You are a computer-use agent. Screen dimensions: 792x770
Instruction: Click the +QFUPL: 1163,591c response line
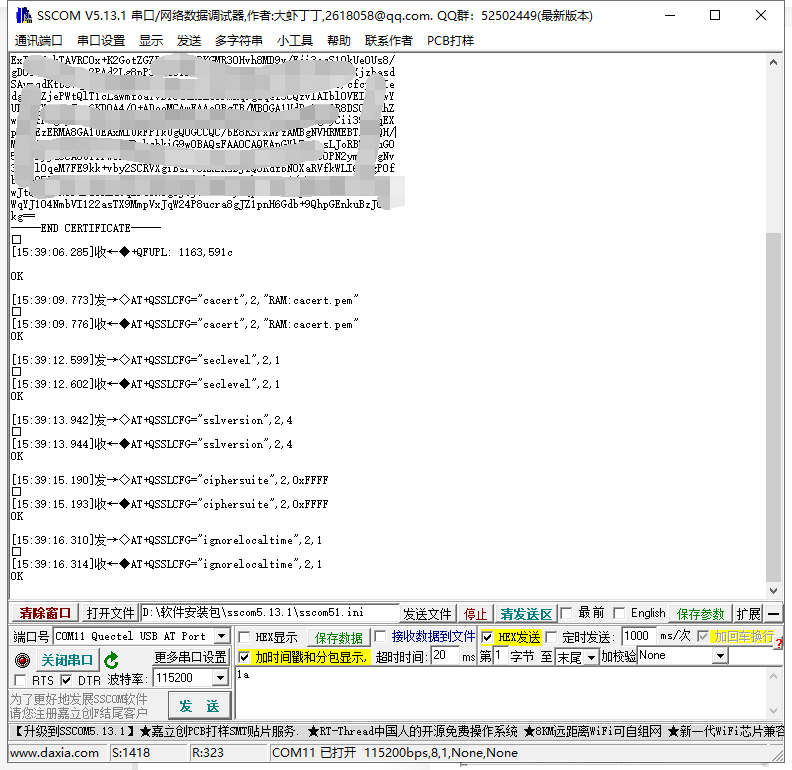click(x=122, y=252)
